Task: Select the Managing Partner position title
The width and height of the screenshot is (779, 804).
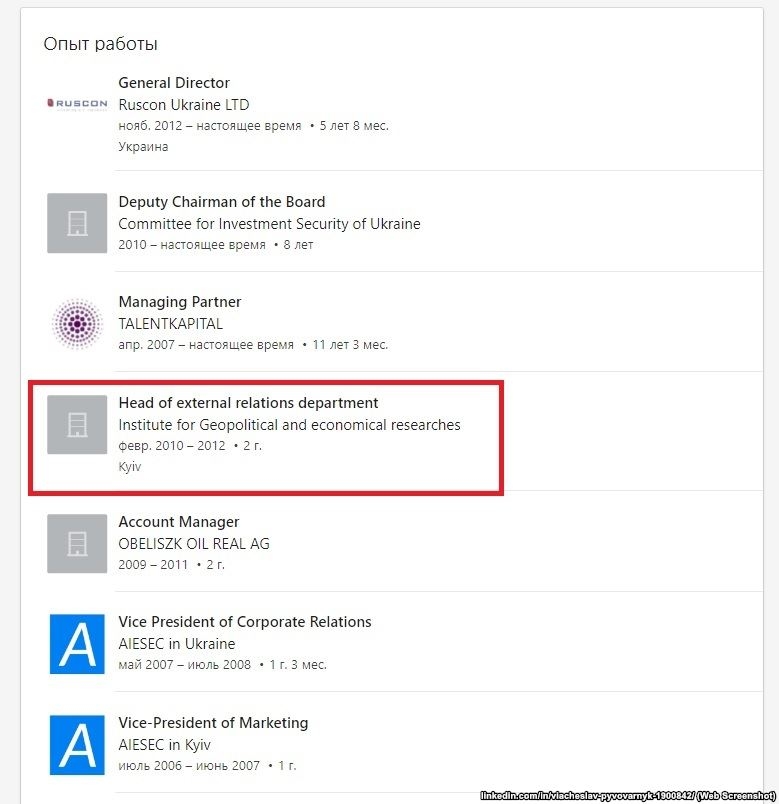Action: [180, 302]
